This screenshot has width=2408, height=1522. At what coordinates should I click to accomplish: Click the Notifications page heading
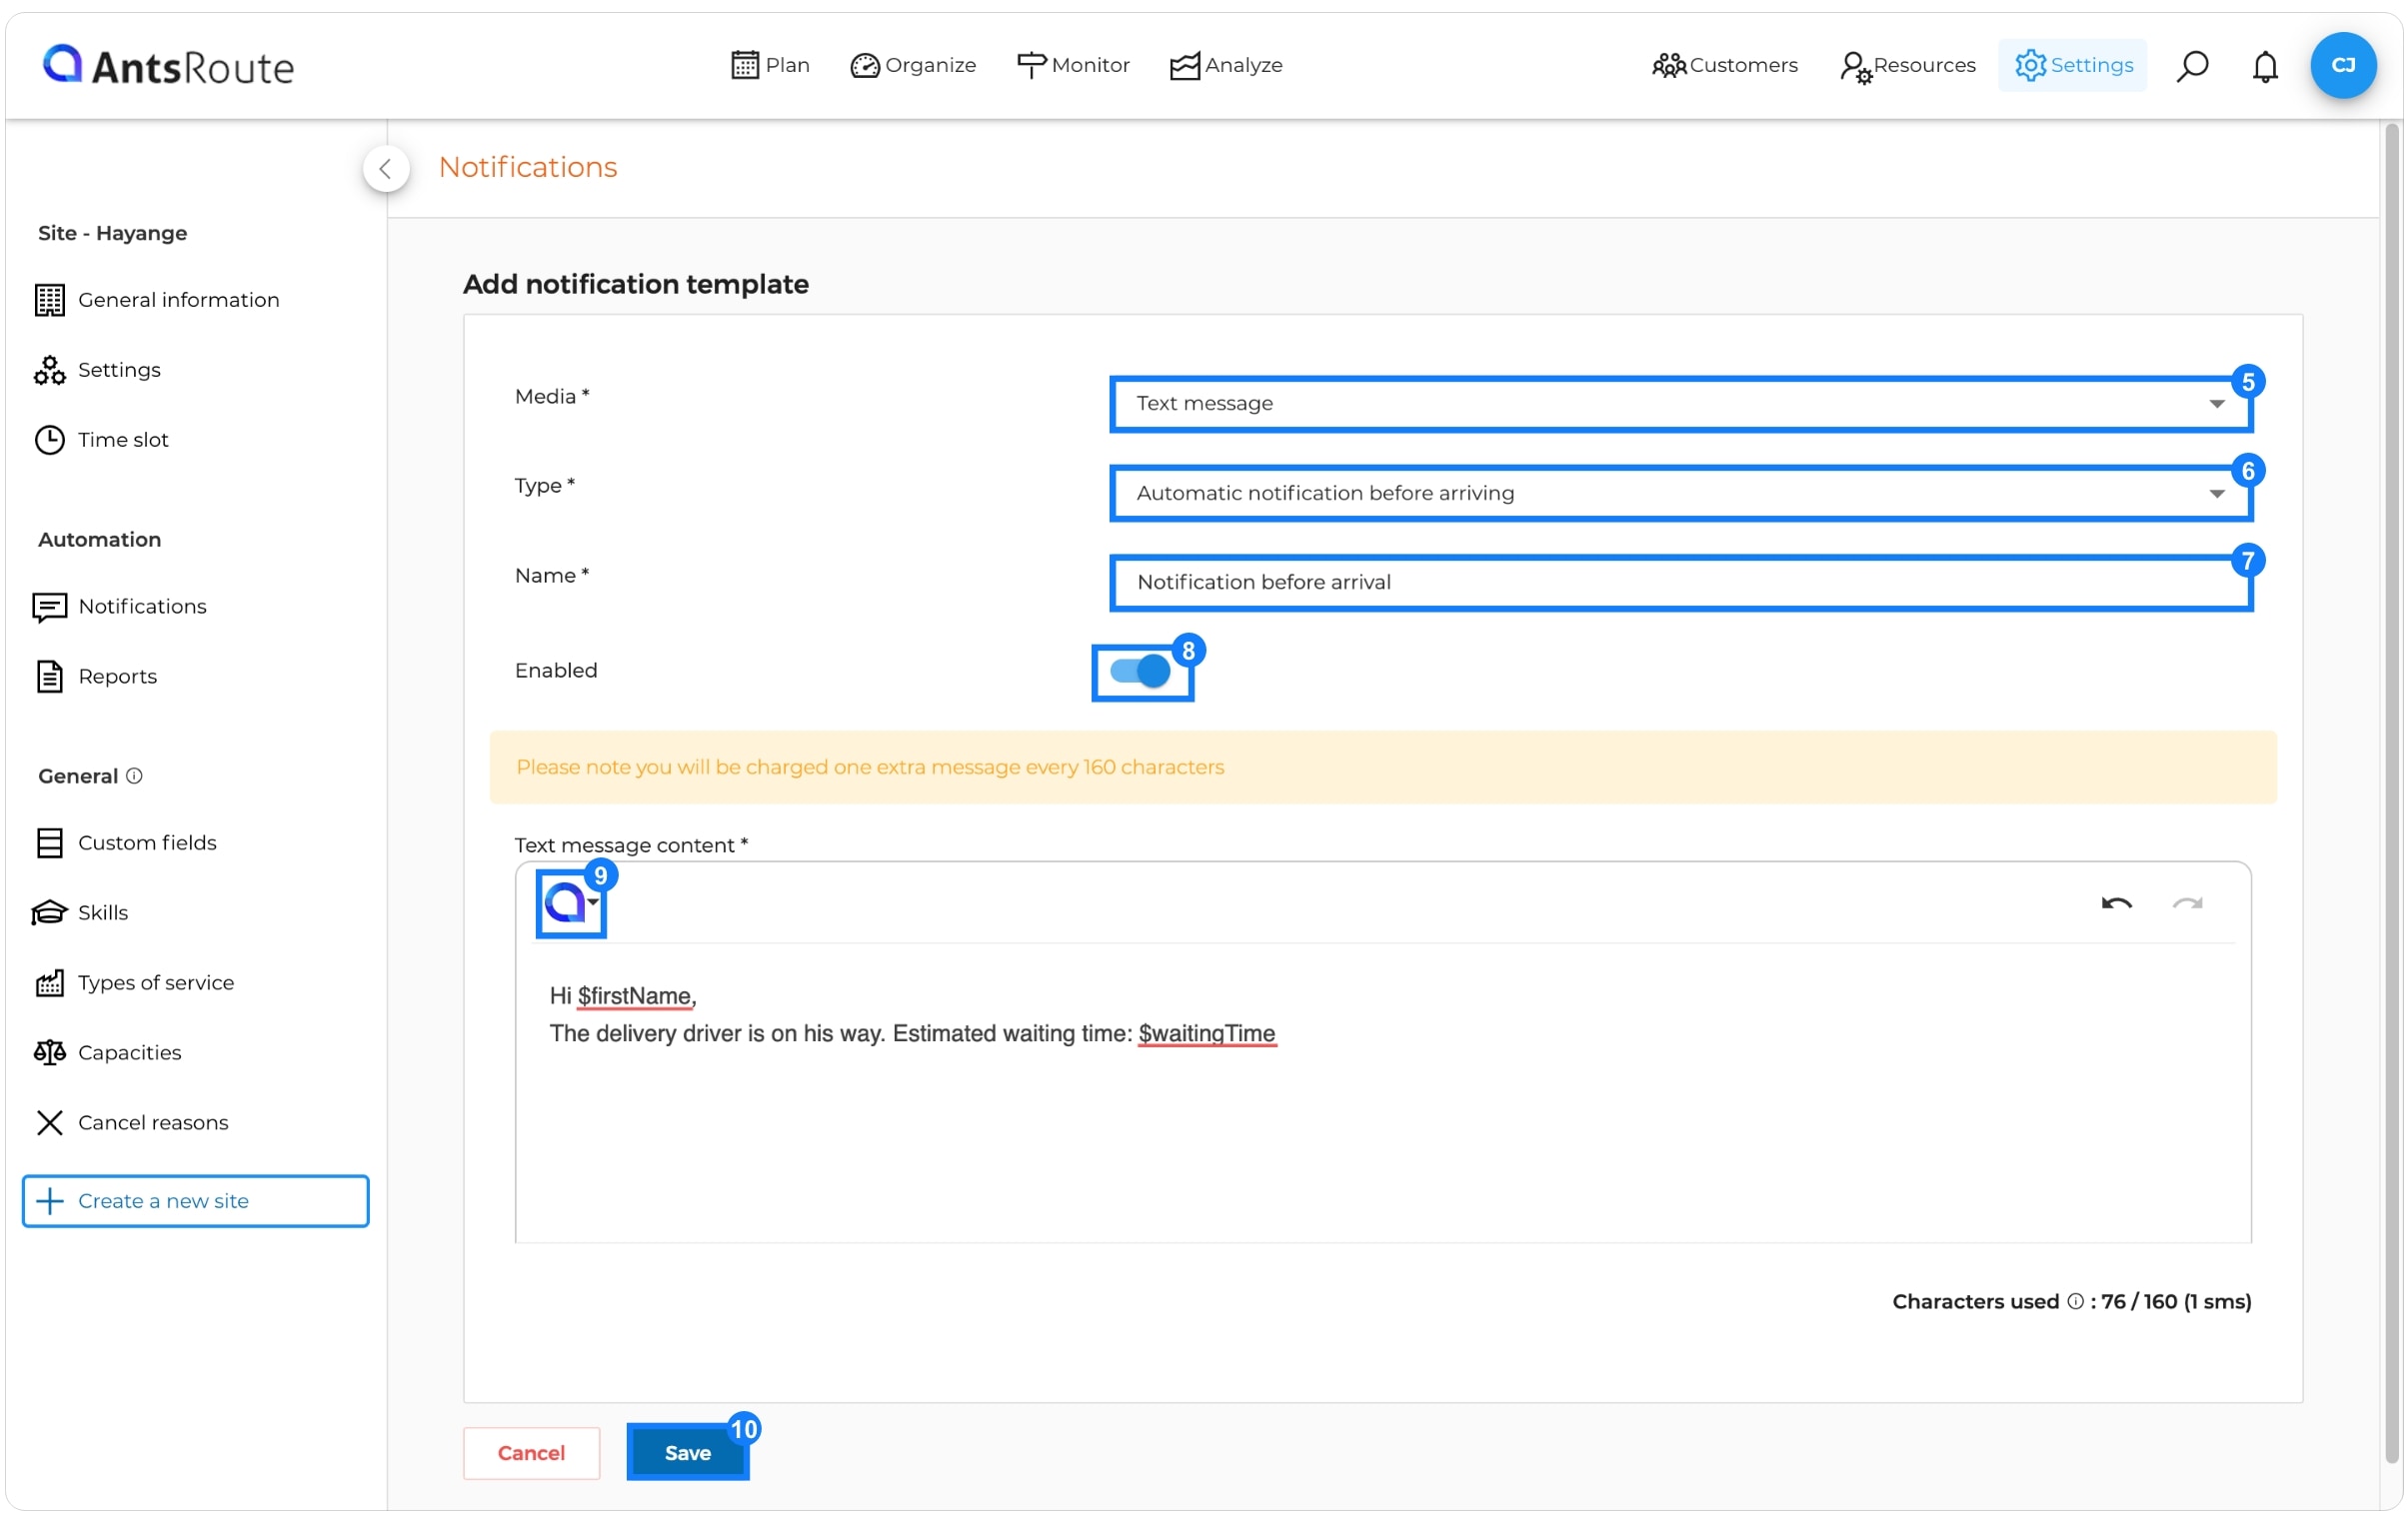coord(527,167)
